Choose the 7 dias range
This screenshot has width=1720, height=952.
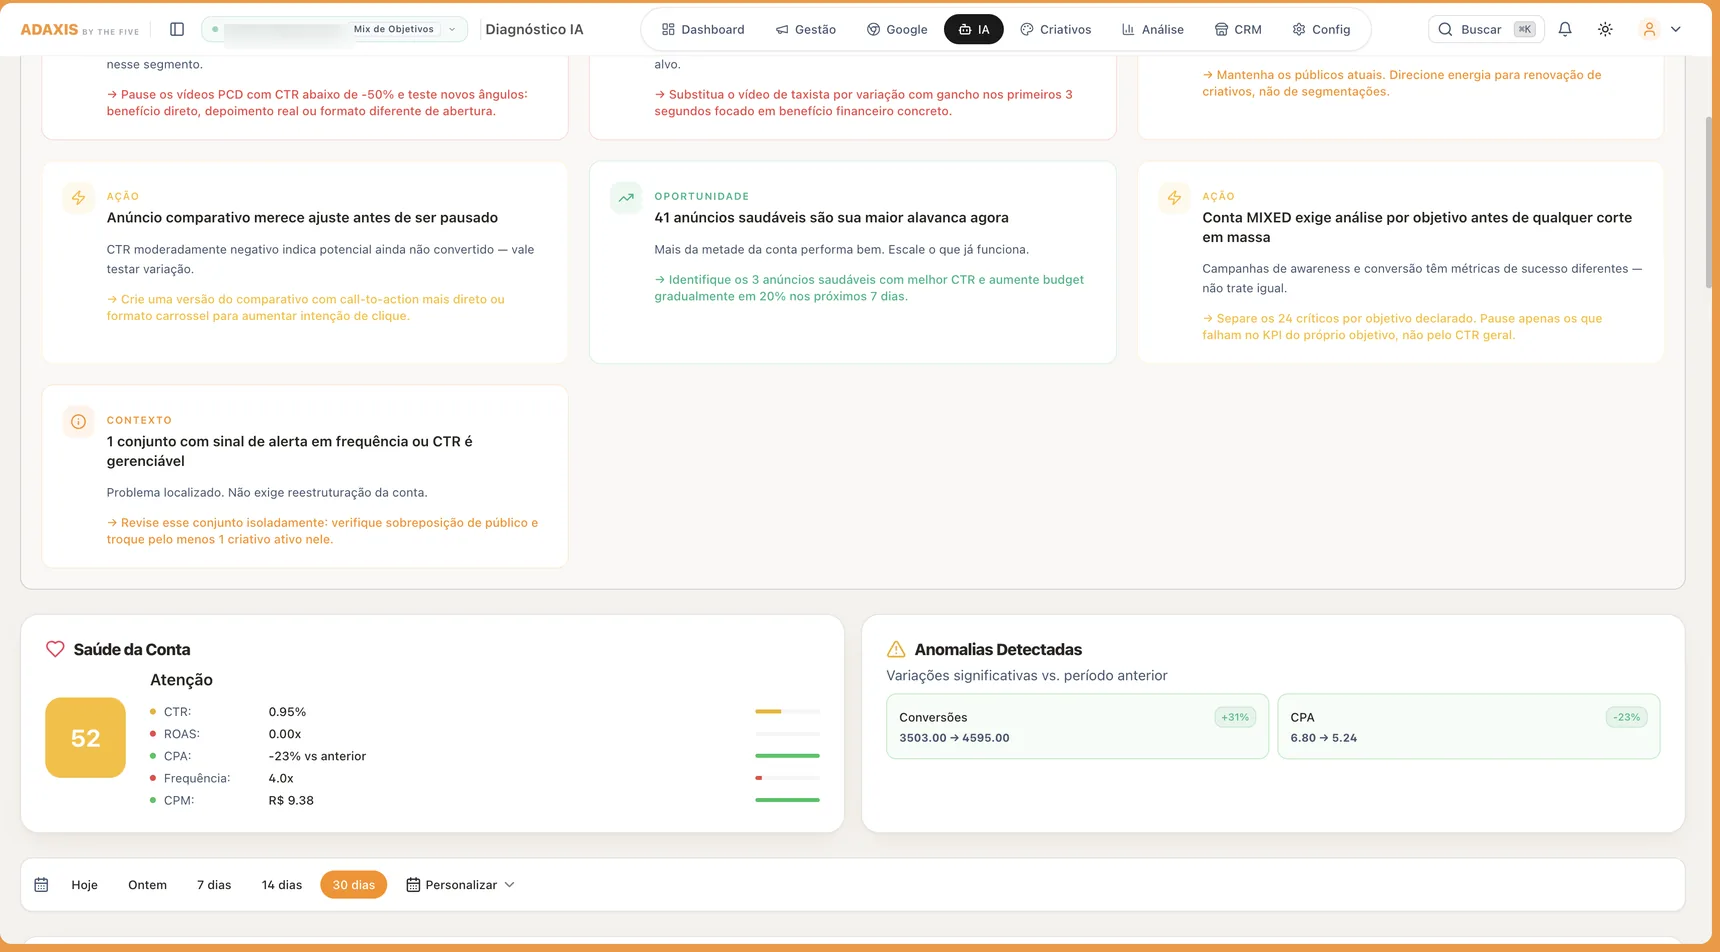[214, 885]
